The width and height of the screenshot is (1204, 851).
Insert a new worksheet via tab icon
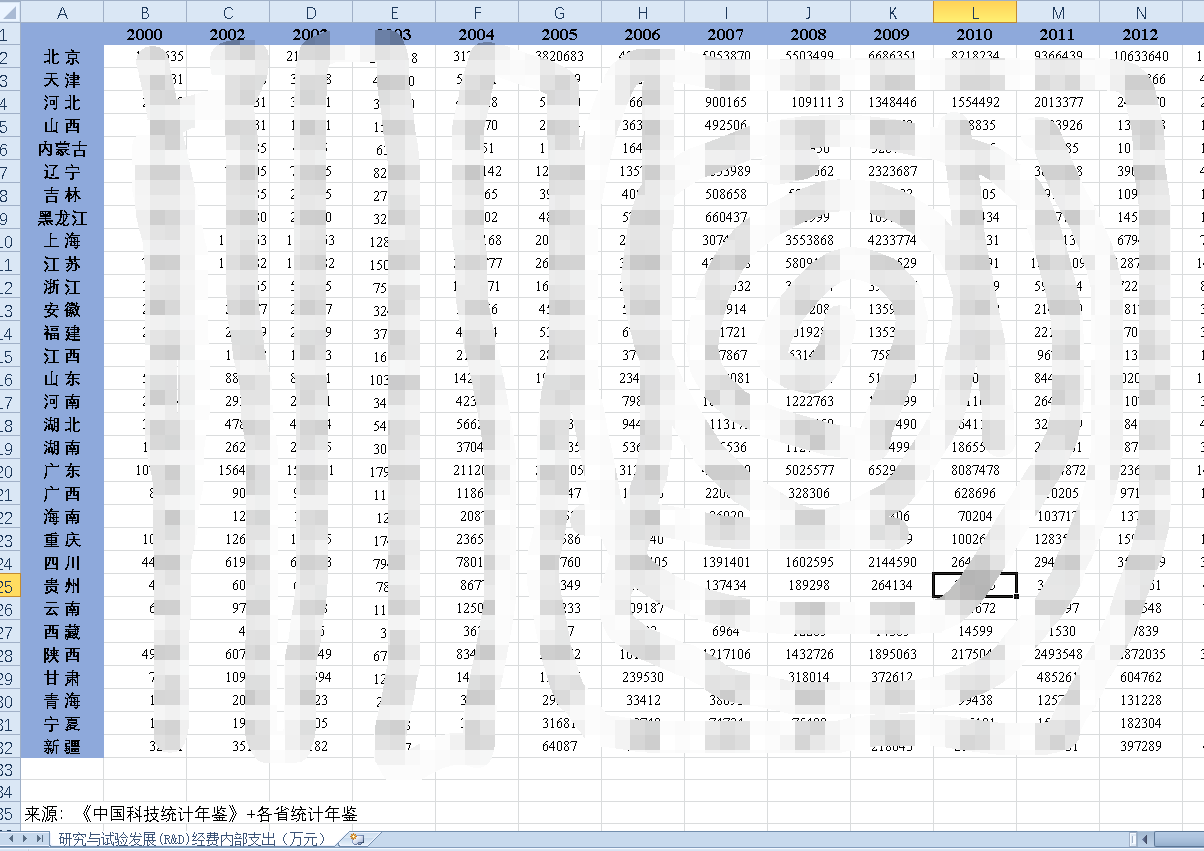(x=356, y=840)
